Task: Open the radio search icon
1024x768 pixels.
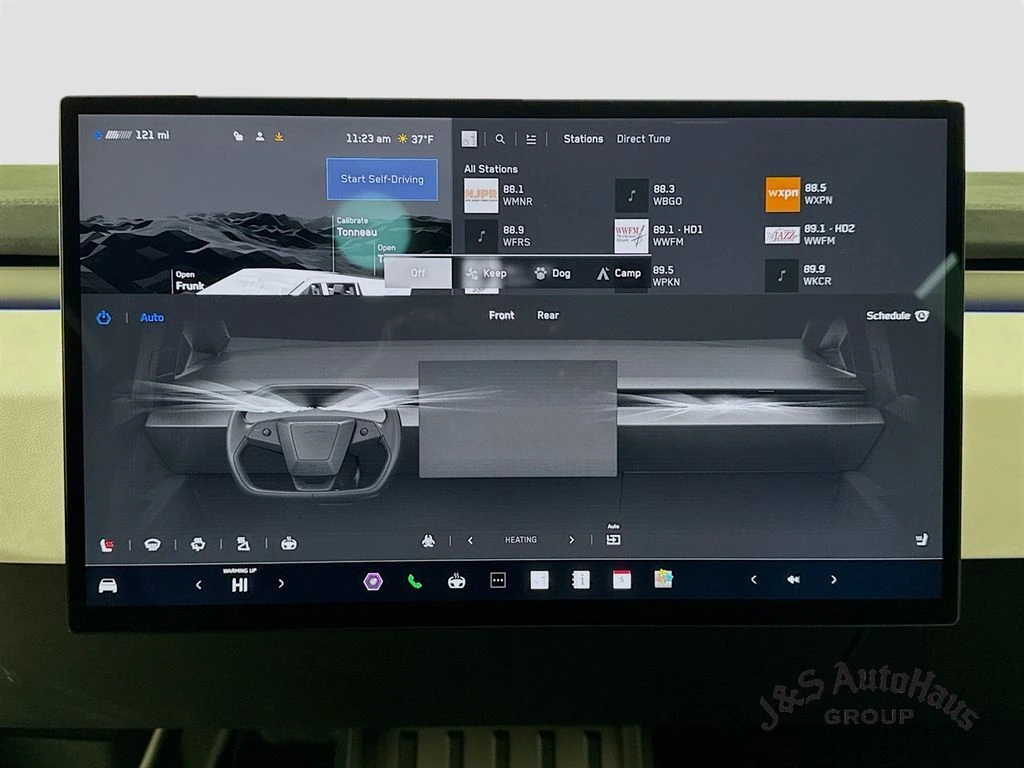Action: [x=500, y=139]
